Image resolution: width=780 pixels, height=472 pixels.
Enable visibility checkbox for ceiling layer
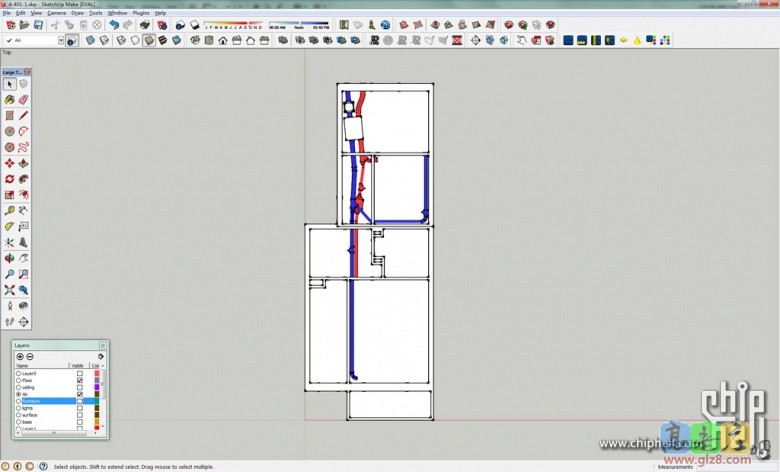point(80,387)
